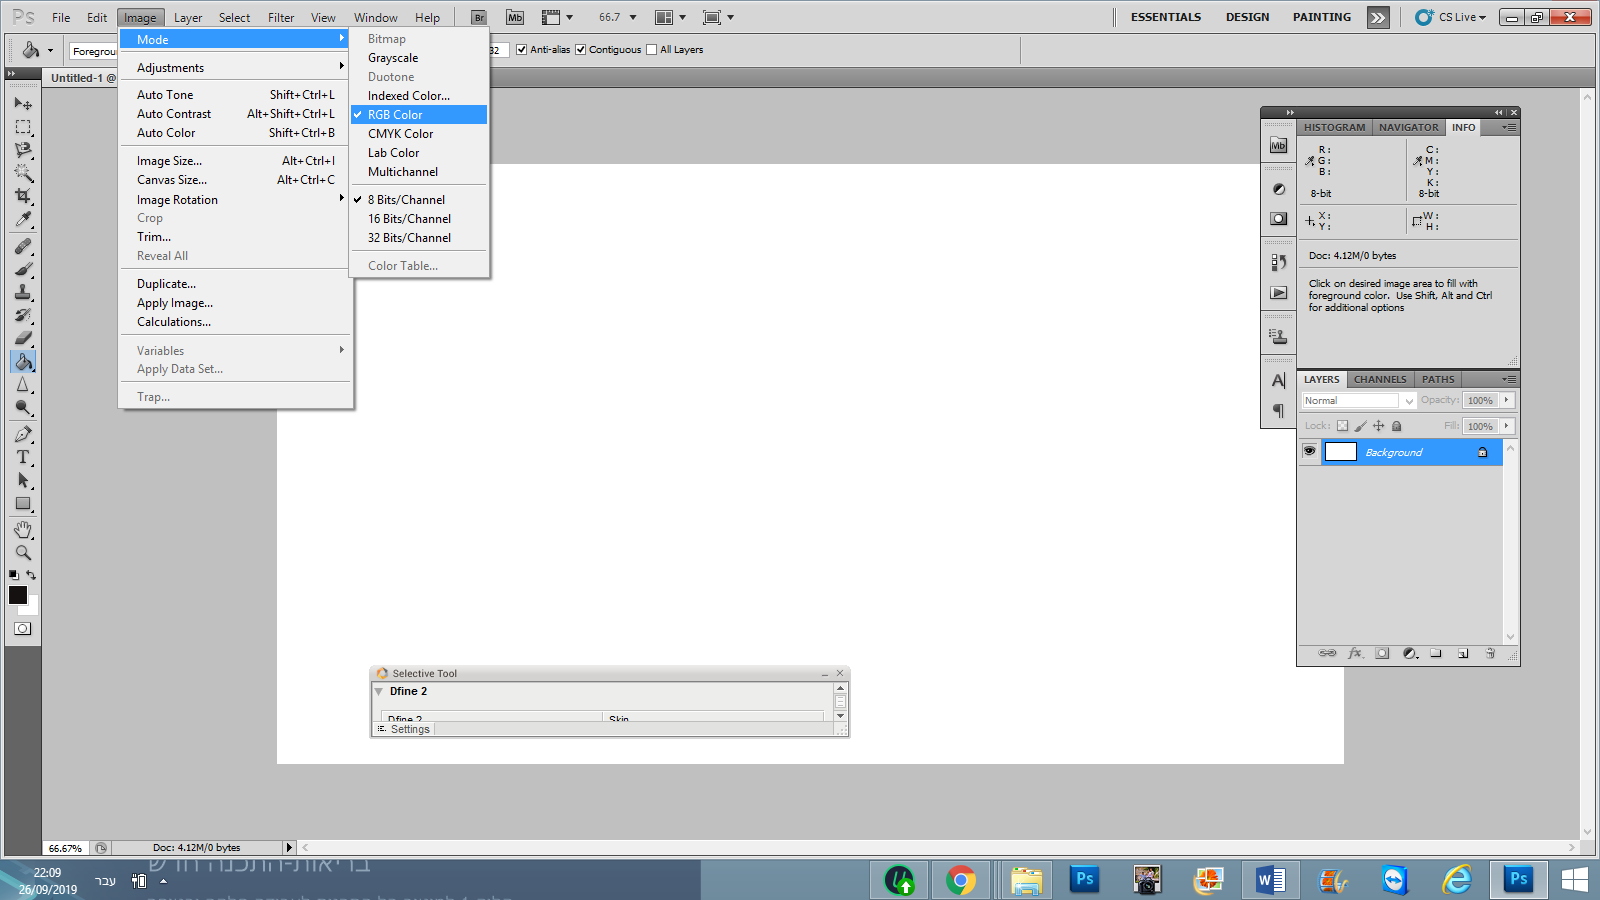Screen dimensions: 1600x900
Task: Select the Clone Stamp tool
Action: click(x=23, y=292)
